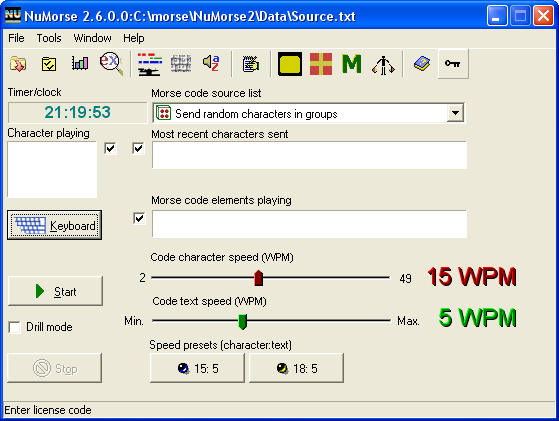Screen dimensions: 559x421
Task: Click the Morse code elements playing field
Action: click(309, 224)
